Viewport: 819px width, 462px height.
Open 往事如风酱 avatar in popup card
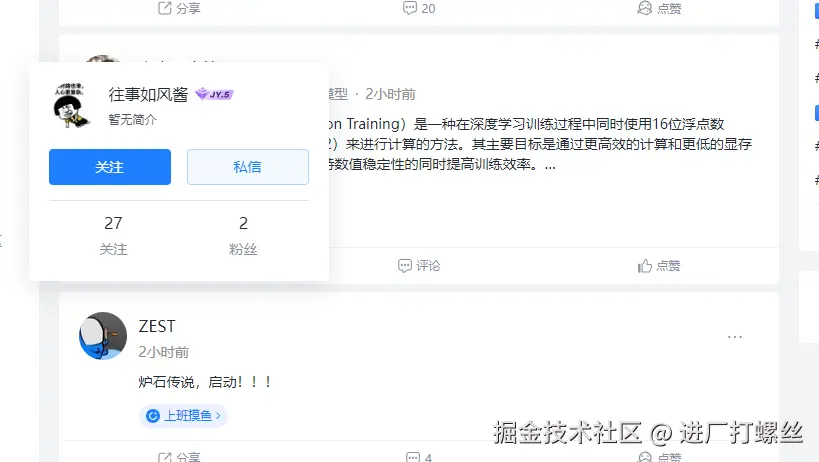(72, 105)
